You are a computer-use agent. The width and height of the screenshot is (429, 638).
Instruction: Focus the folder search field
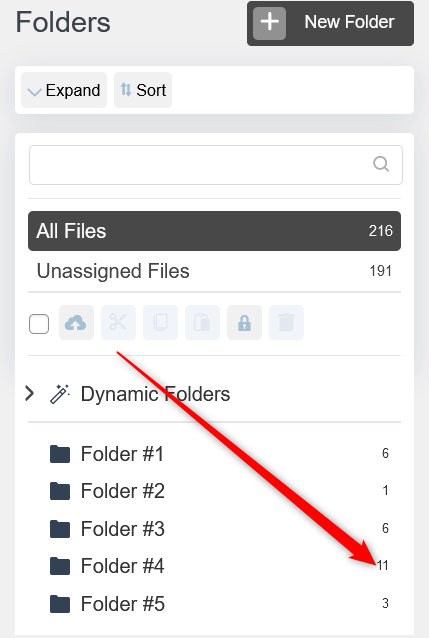tap(216, 165)
